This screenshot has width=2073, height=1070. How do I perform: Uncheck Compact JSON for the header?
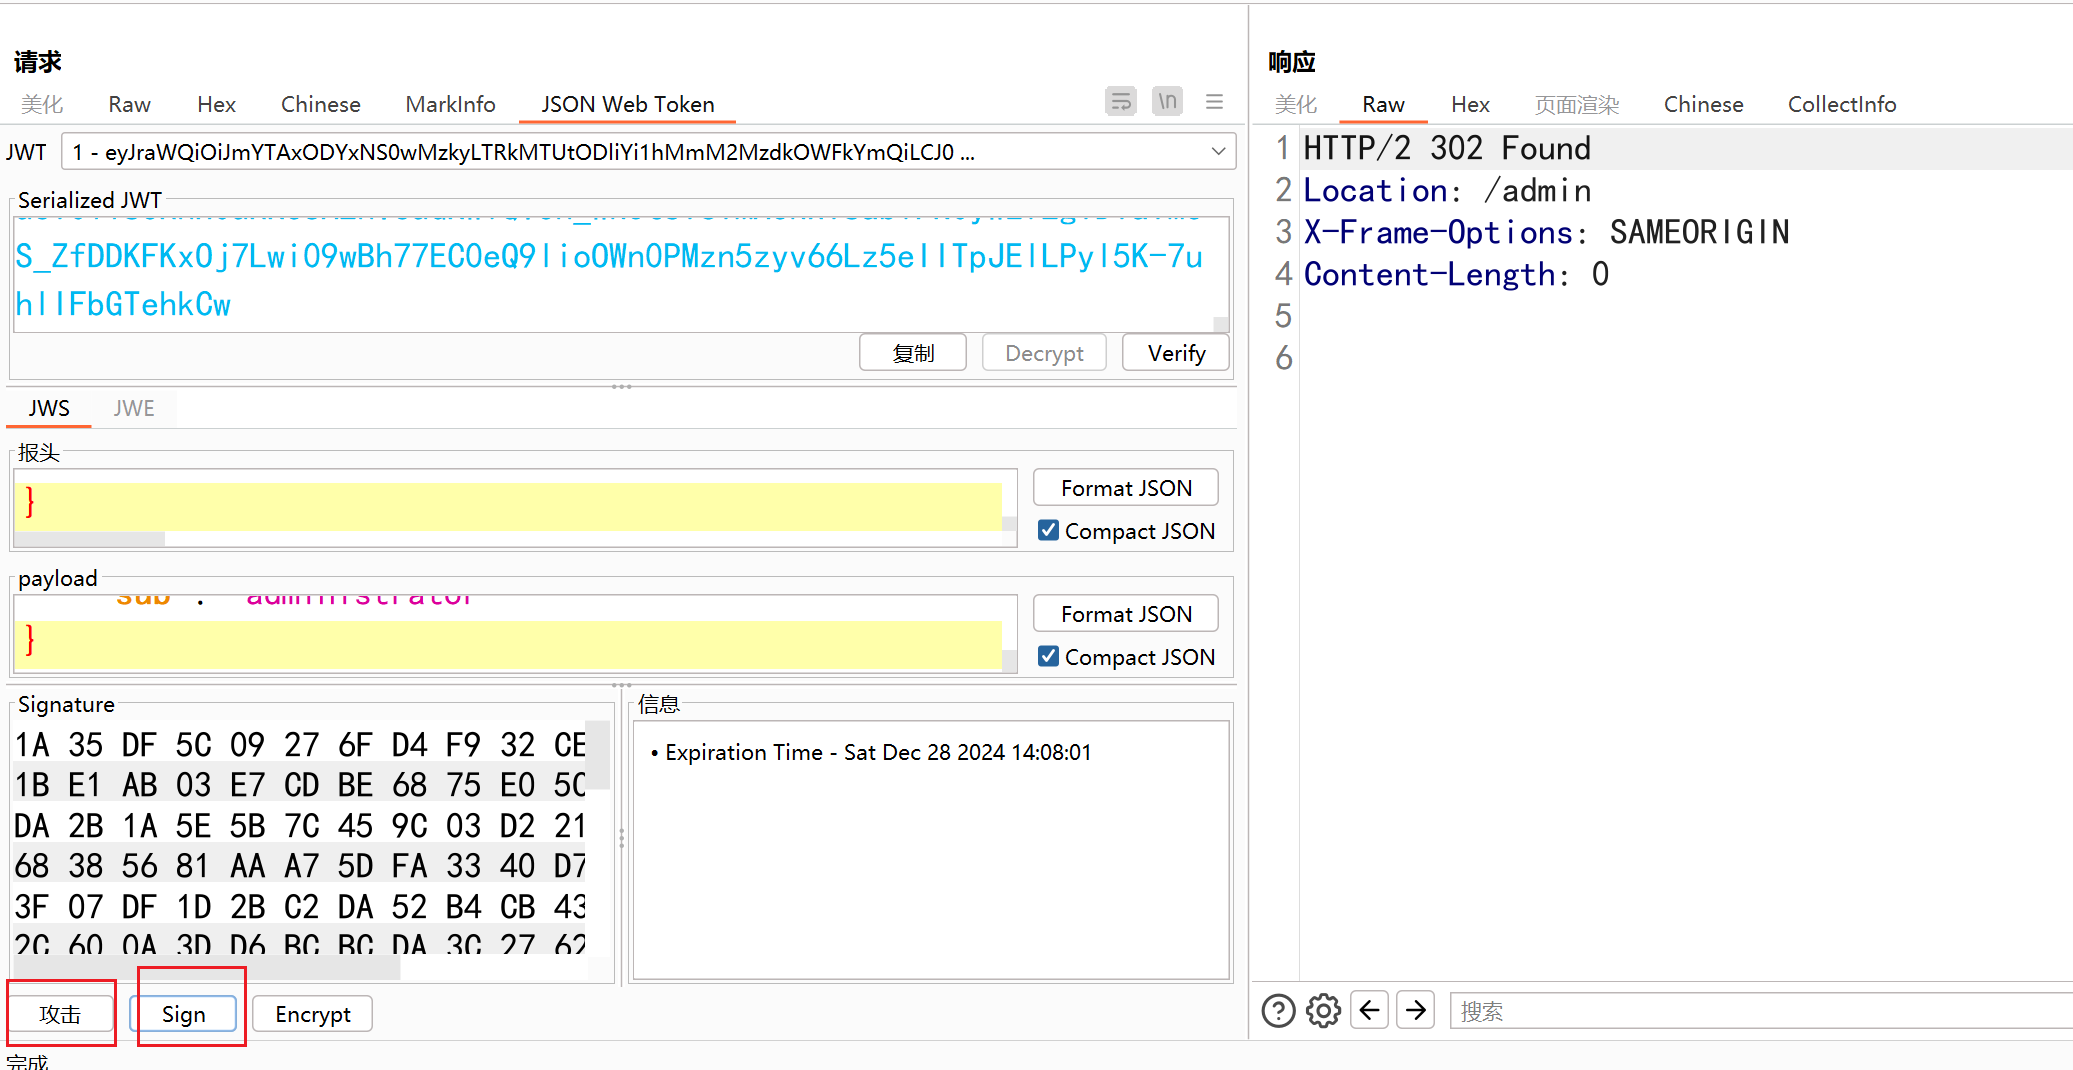[1048, 530]
